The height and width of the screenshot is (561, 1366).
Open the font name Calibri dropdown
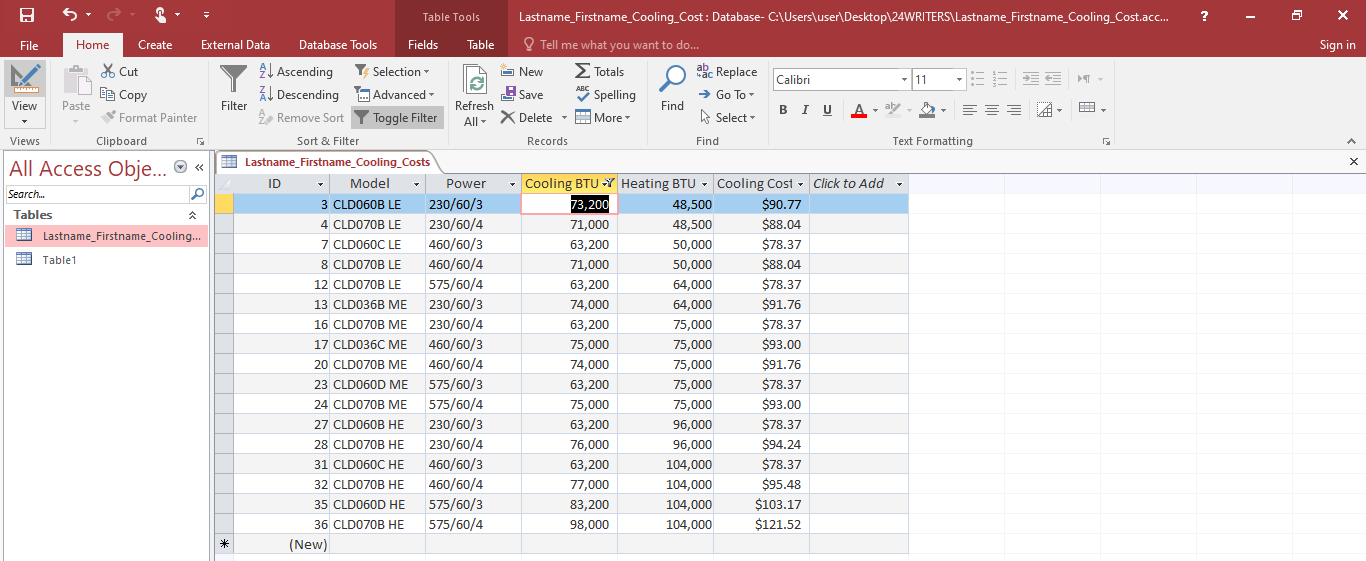pyautogui.click(x=904, y=80)
